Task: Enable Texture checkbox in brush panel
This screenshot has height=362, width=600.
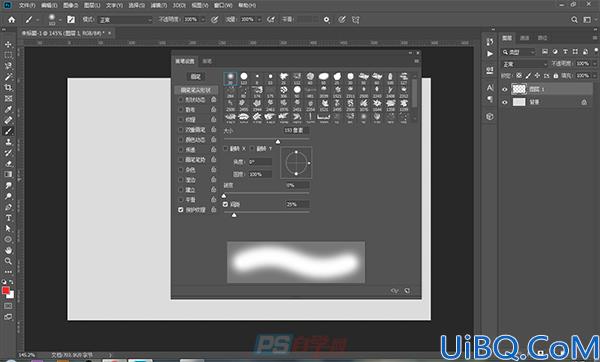Action: [181, 120]
